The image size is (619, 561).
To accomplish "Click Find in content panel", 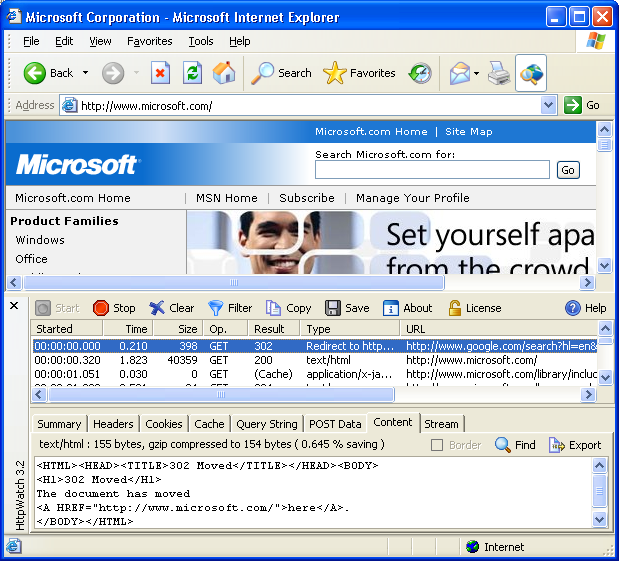I will [515, 445].
